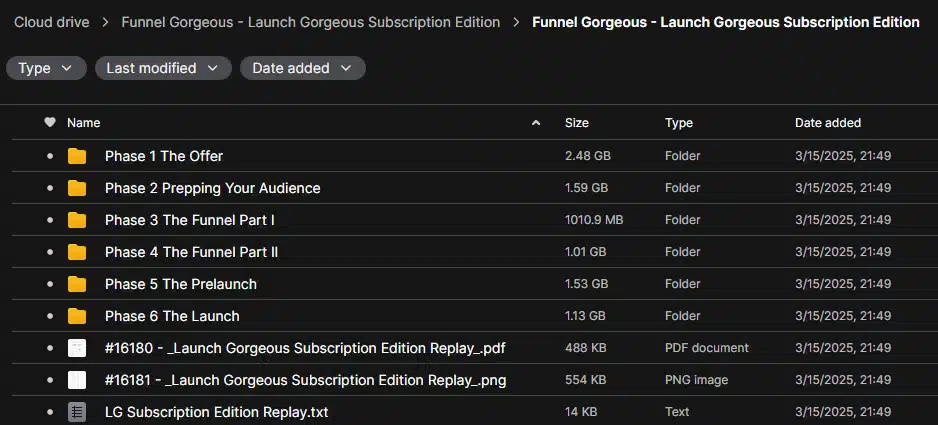Click the 488 KB size value

[586, 348]
